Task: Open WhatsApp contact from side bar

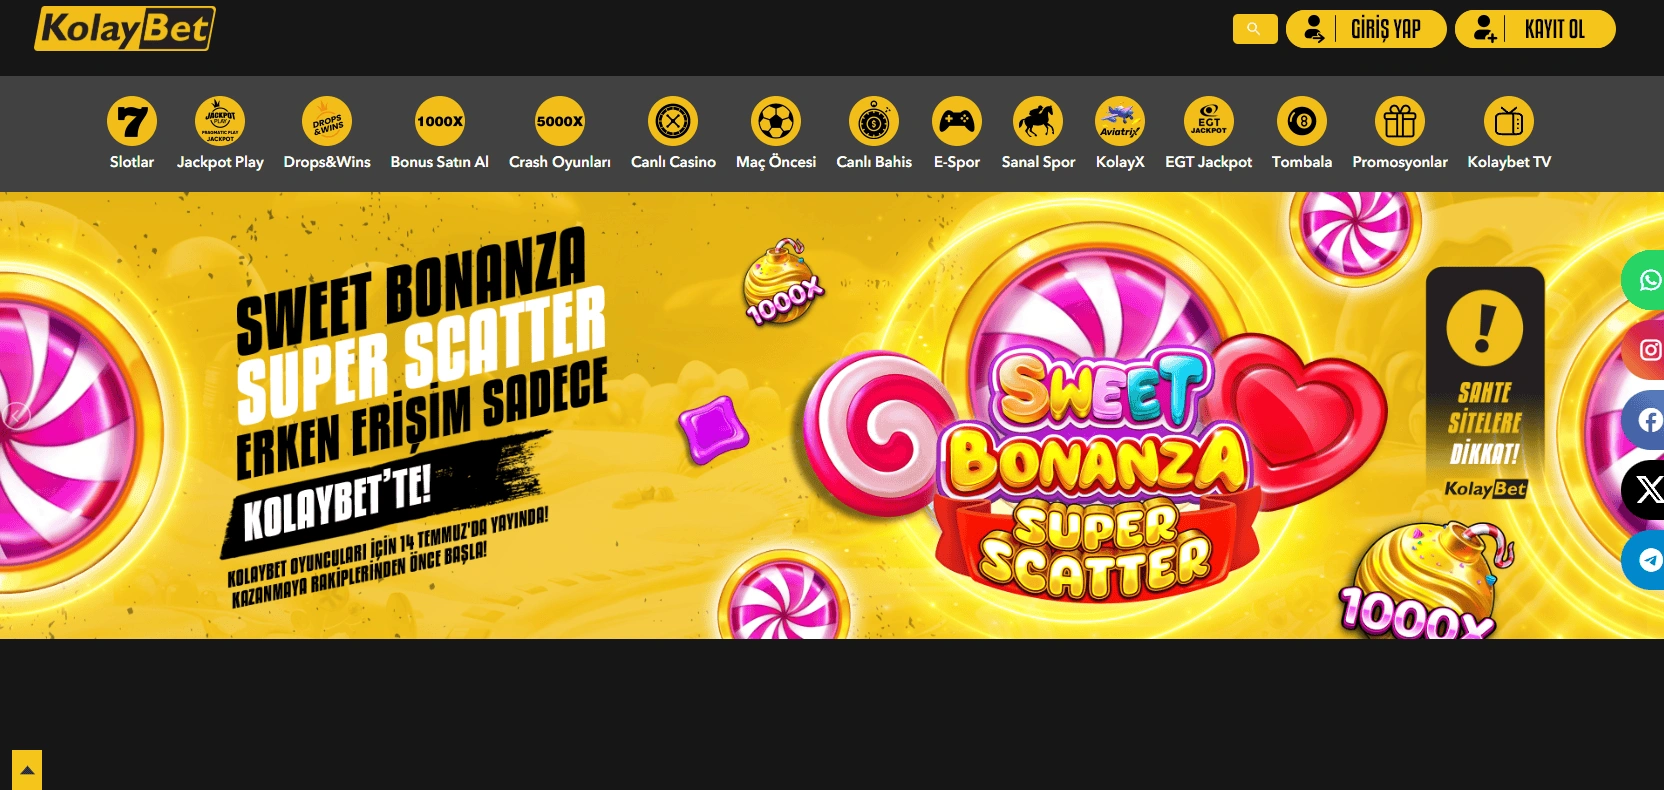Action: tap(1645, 280)
